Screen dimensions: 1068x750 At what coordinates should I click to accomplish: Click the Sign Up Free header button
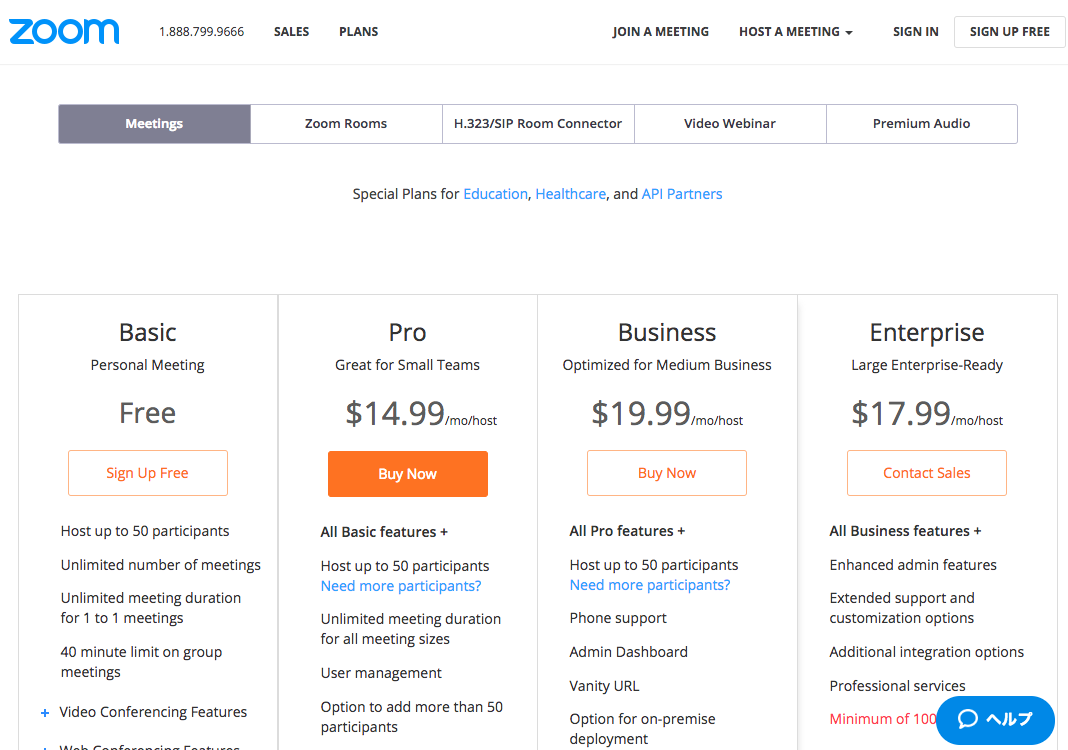(1009, 31)
